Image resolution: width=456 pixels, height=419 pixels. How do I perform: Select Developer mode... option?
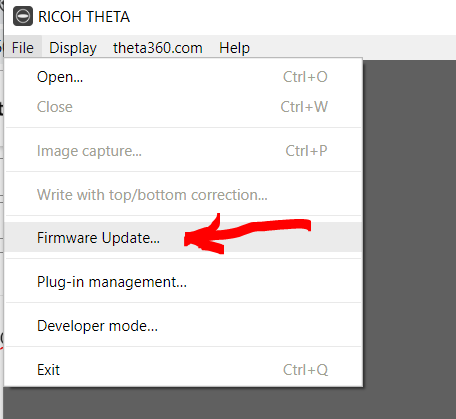coord(184,326)
